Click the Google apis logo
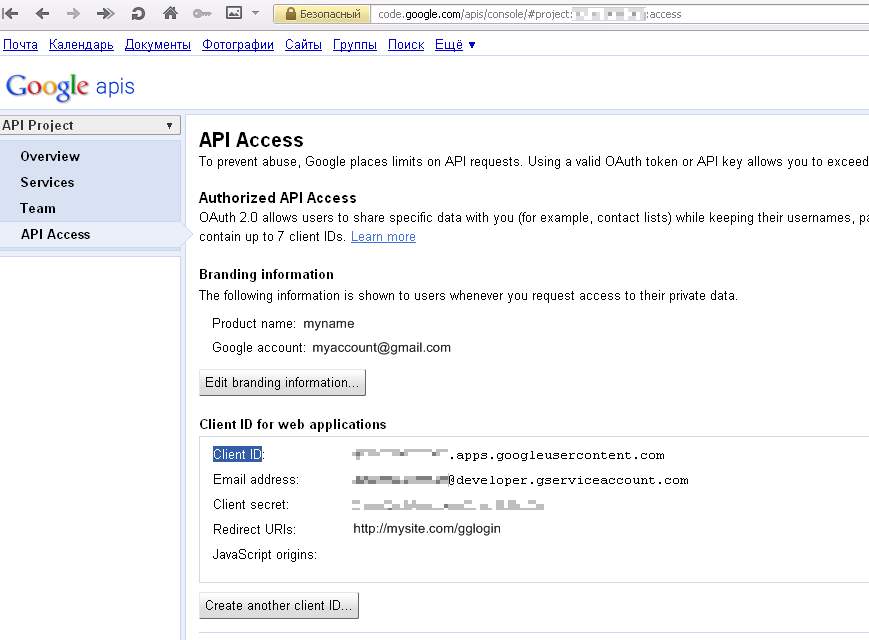The width and height of the screenshot is (869, 640). click(x=70, y=86)
